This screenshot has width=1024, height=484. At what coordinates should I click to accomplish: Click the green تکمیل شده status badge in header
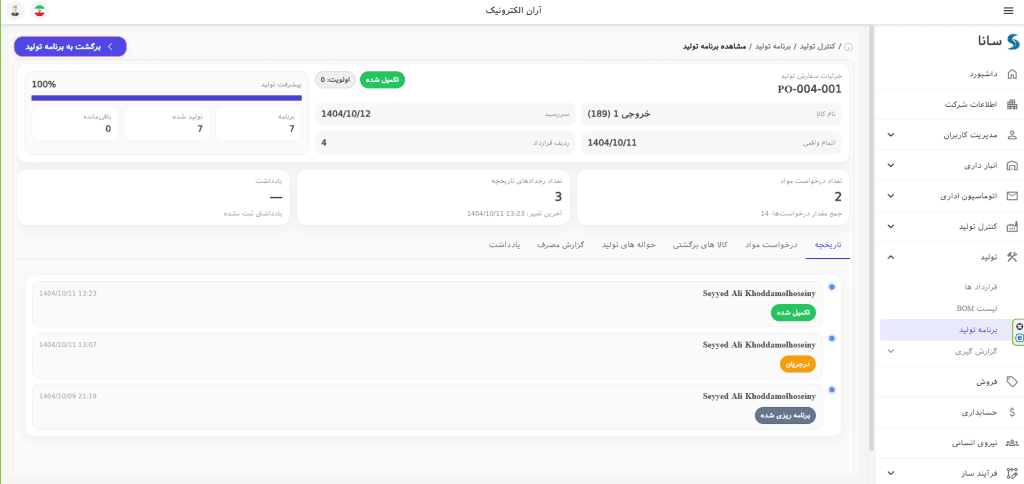382,80
